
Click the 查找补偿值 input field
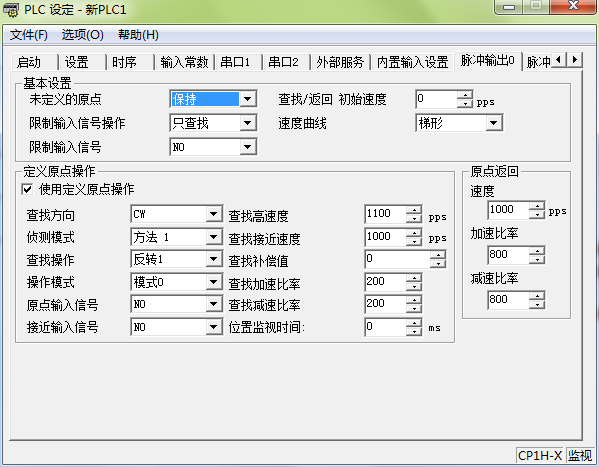(x=398, y=259)
